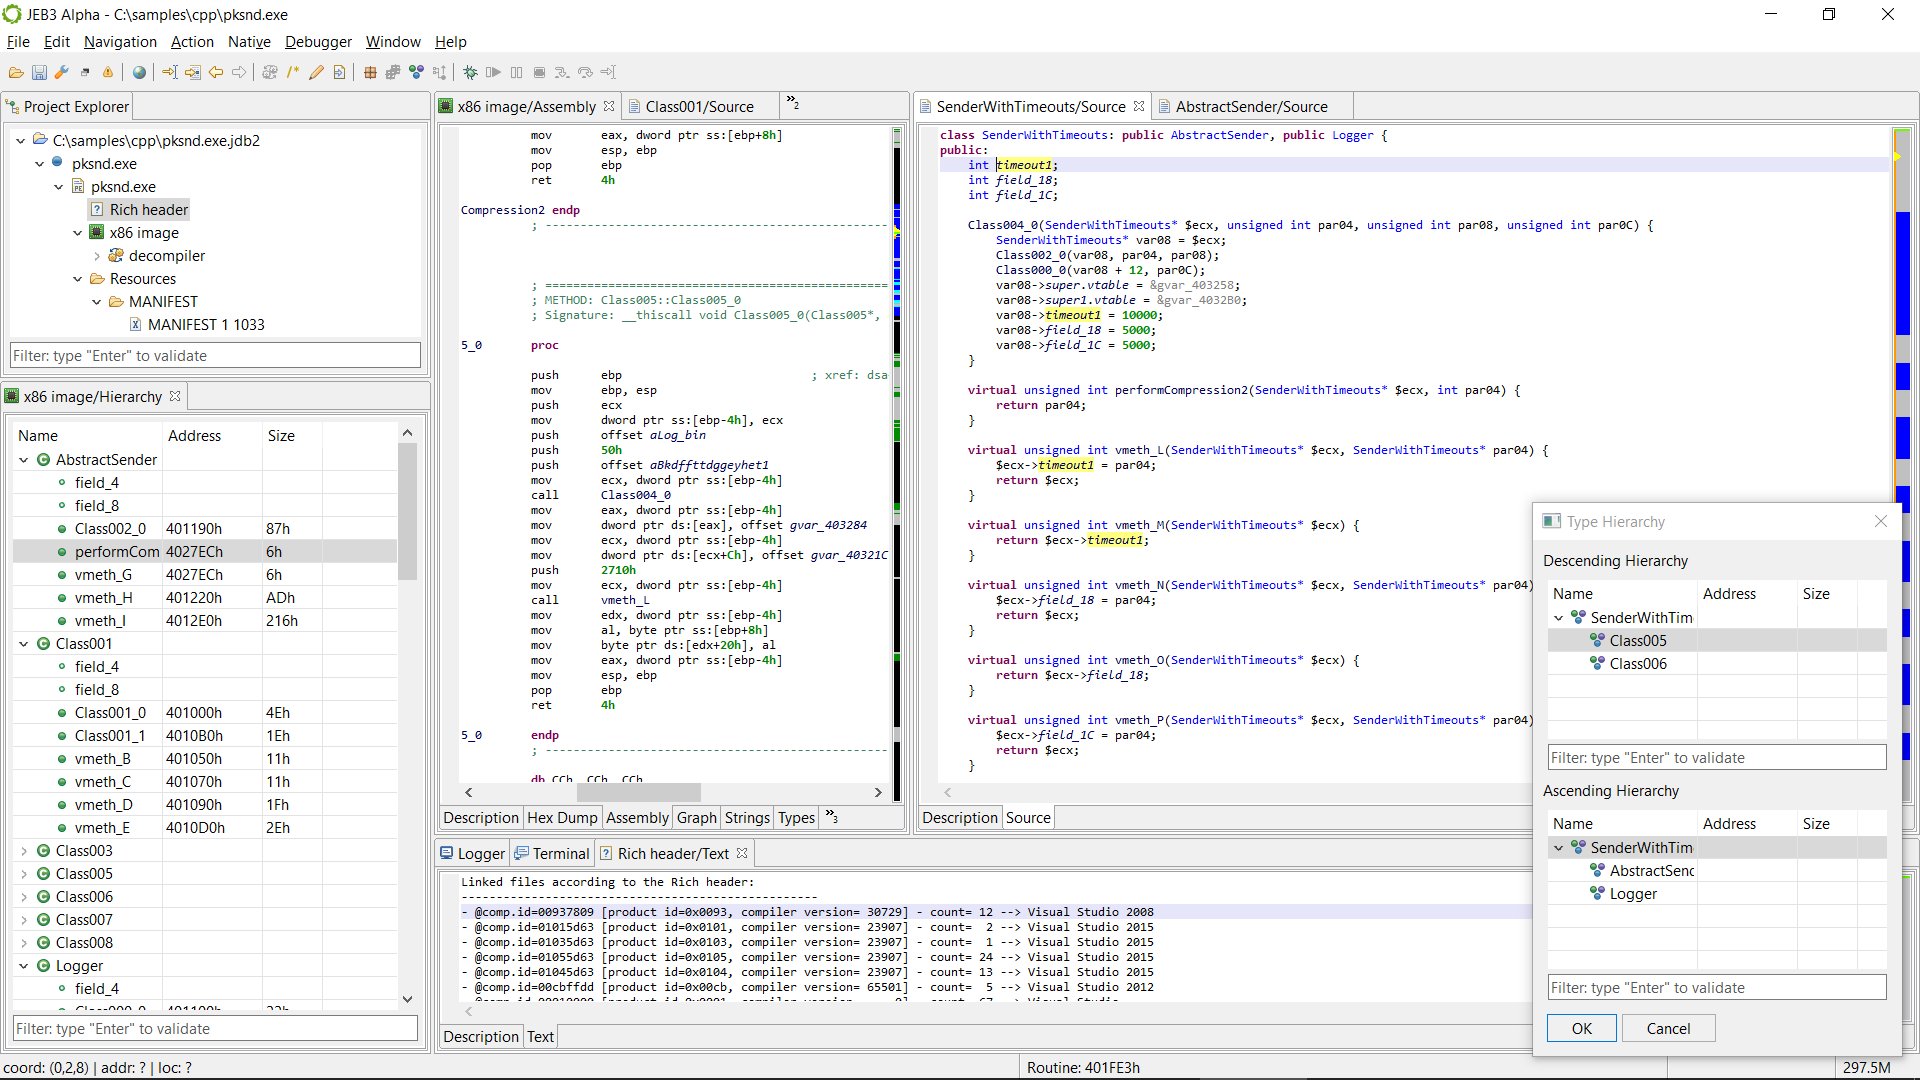Select the Rich header/Text tab
The image size is (1920, 1080).
[x=673, y=853]
